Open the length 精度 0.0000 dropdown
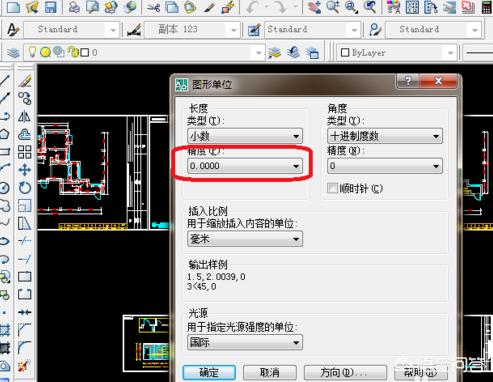Screen dimensions: 493x382 tap(245, 166)
